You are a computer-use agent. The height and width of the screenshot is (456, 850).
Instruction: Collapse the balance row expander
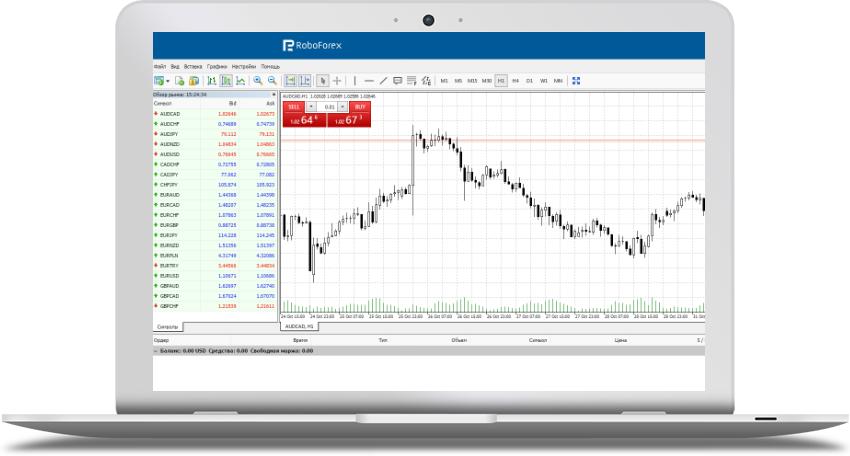(155, 351)
